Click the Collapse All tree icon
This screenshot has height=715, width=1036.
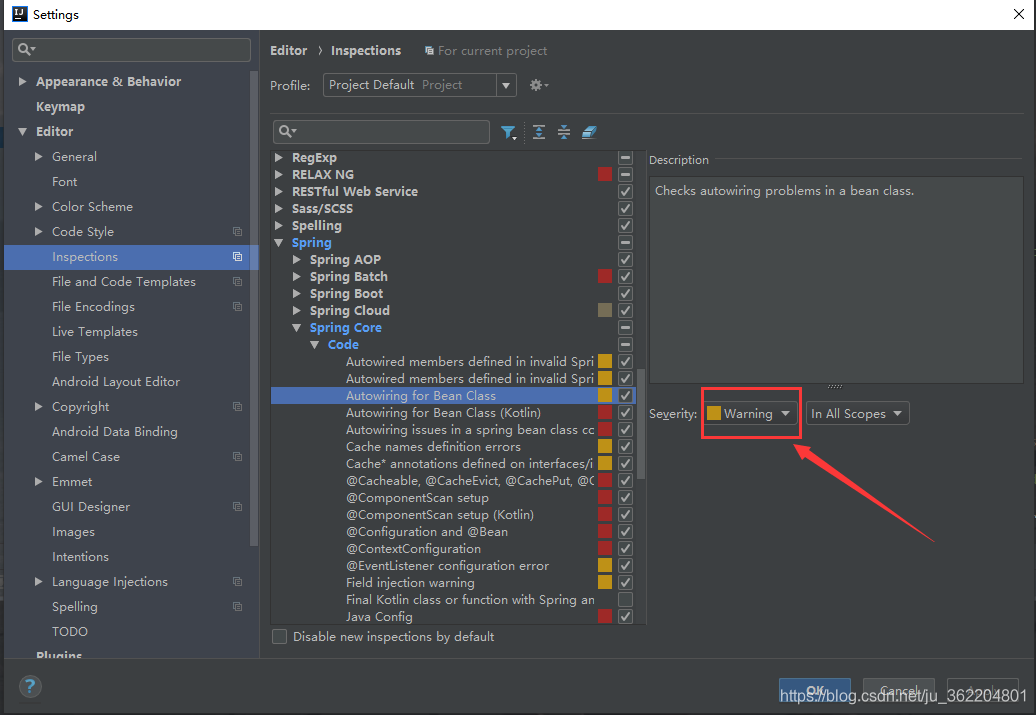pos(564,132)
